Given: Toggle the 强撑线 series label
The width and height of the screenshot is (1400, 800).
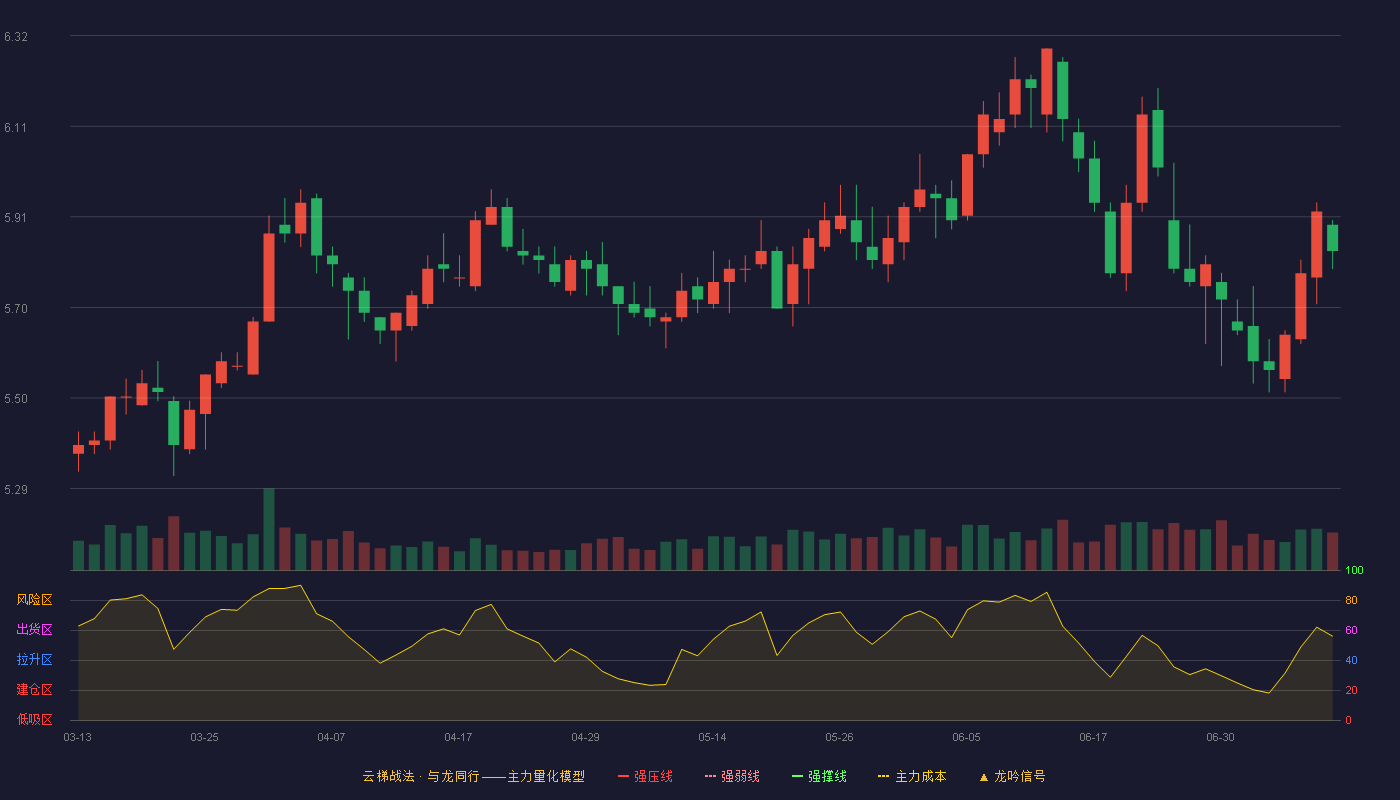Looking at the screenshot, I should point(827,776).
